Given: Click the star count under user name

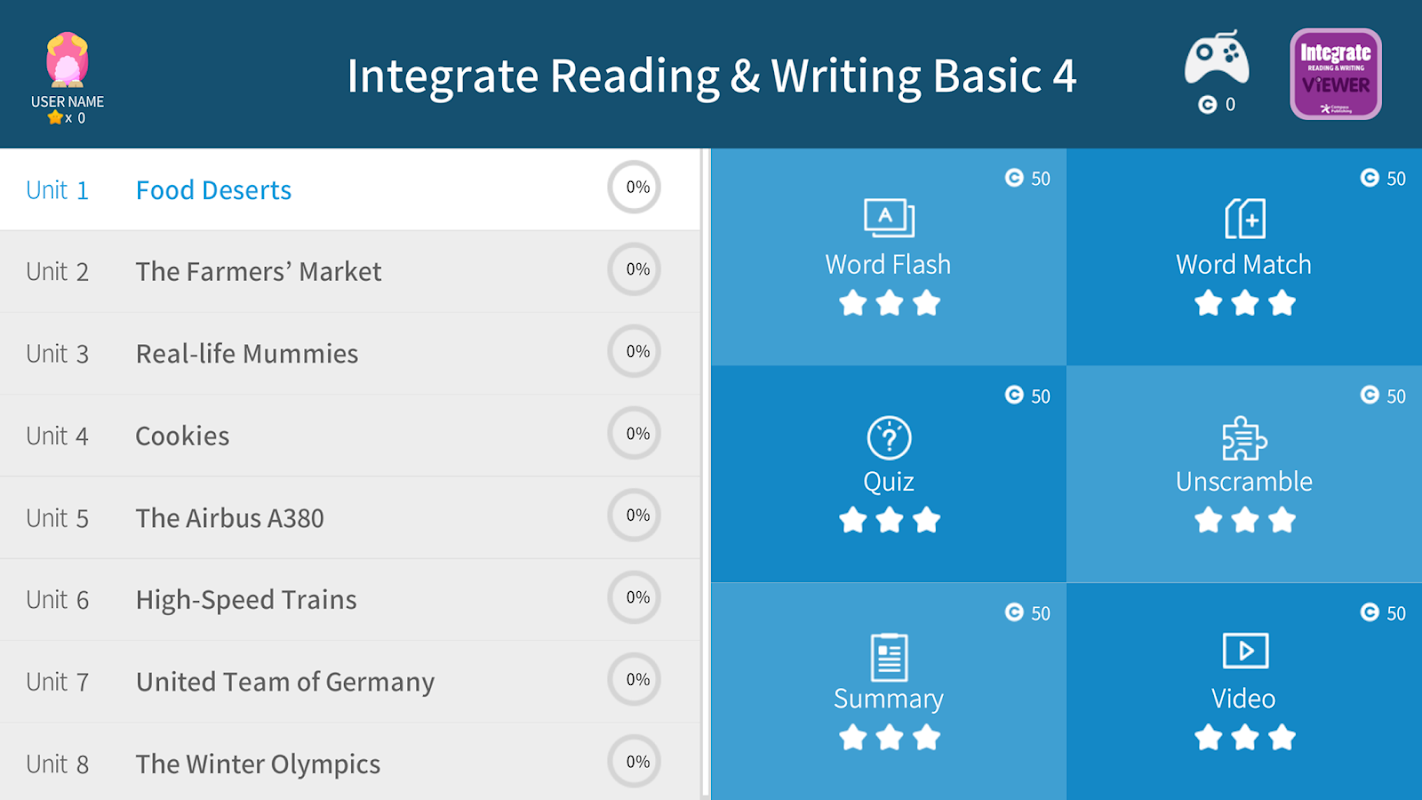Looking at the screenshot, I should [x=67, y=118].
